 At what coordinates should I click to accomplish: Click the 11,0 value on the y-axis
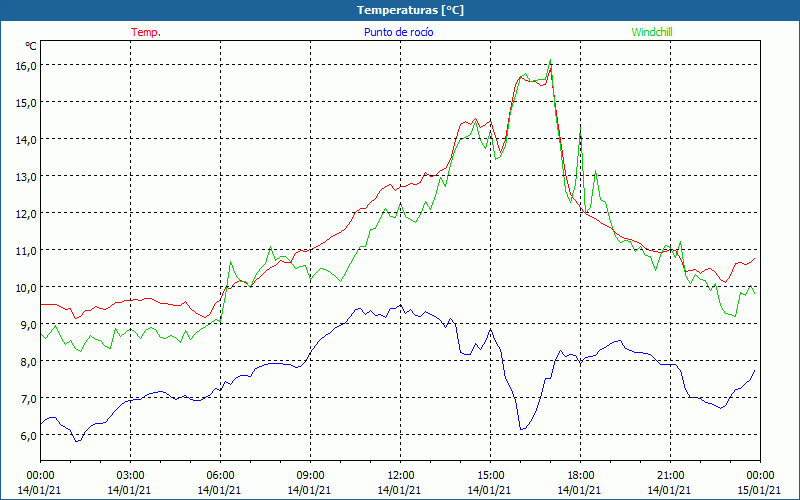pyautogui.click(x=26, y=251)
